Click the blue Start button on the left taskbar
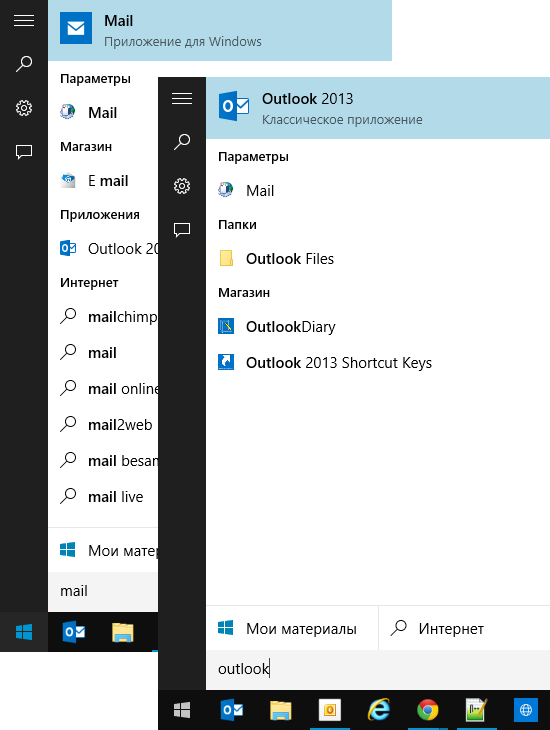The height and width of the screenshot is (730, 550). tap(24, 632)
